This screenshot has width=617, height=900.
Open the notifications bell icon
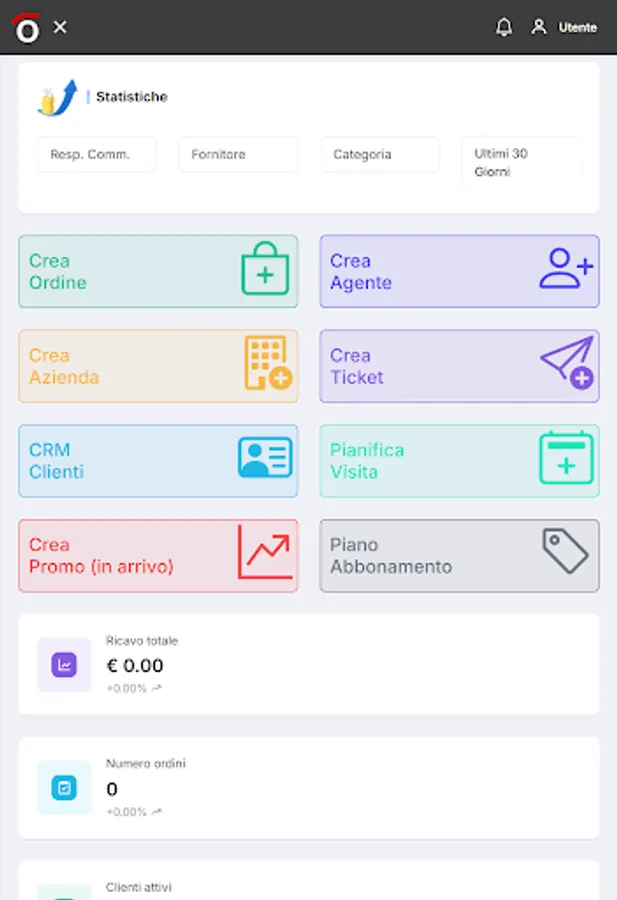(x=504, y=27)
